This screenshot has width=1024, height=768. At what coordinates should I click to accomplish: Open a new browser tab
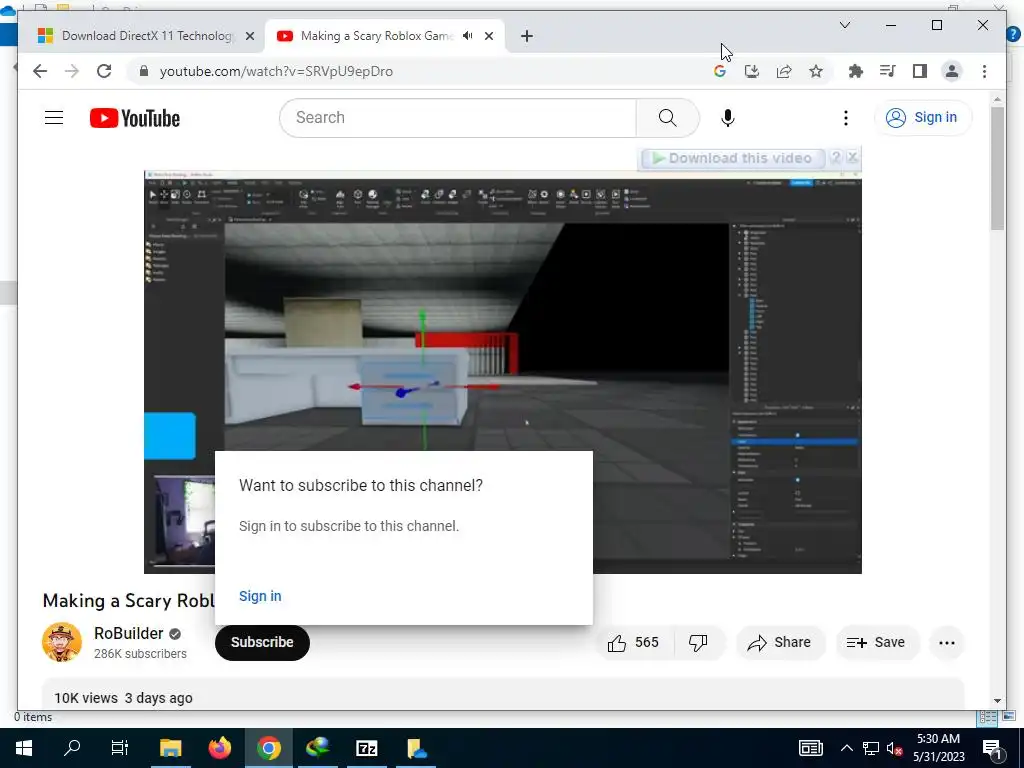click(527, 37)
